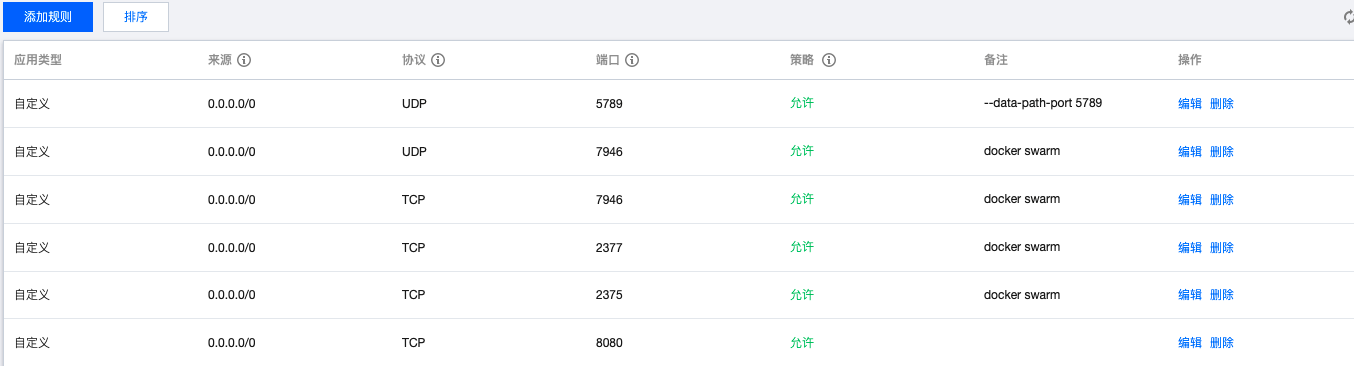Click the info icon beside 策略 header
Viewport: 1354px width, 366px height.
[829, 60]
